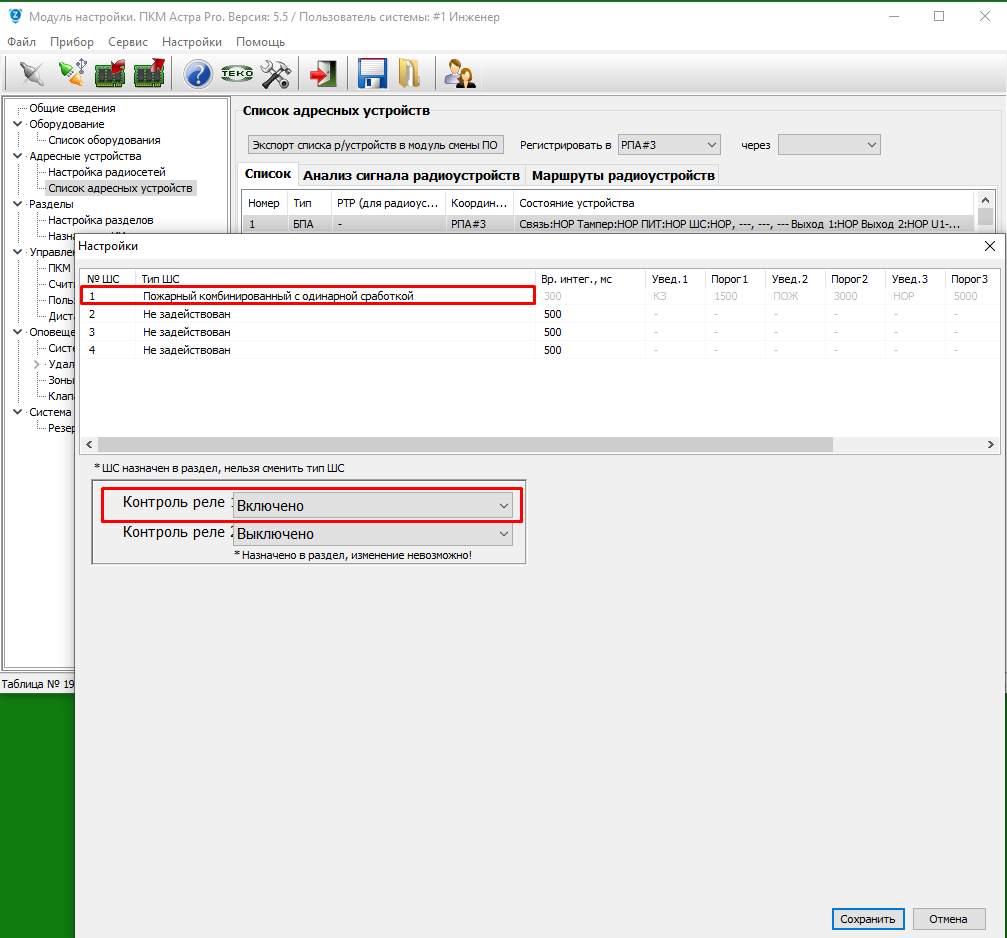The height and width of the screenshot is (938, 1007).
Task: Click the memory chip icon with left arrow
Action: pyautogui.click(x=109, y=73)
